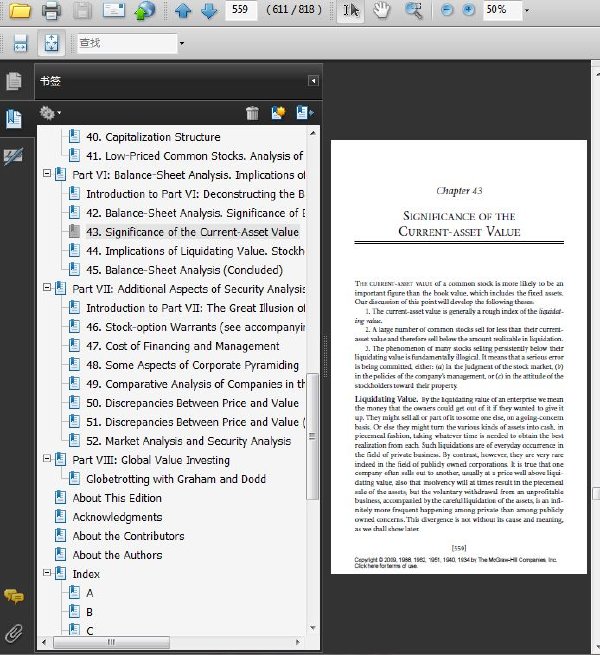Open bookmark 48. Some Aspects of Corporate Pyramiding
The height and width of the screenshot is (655, 600).
(192, 365)
